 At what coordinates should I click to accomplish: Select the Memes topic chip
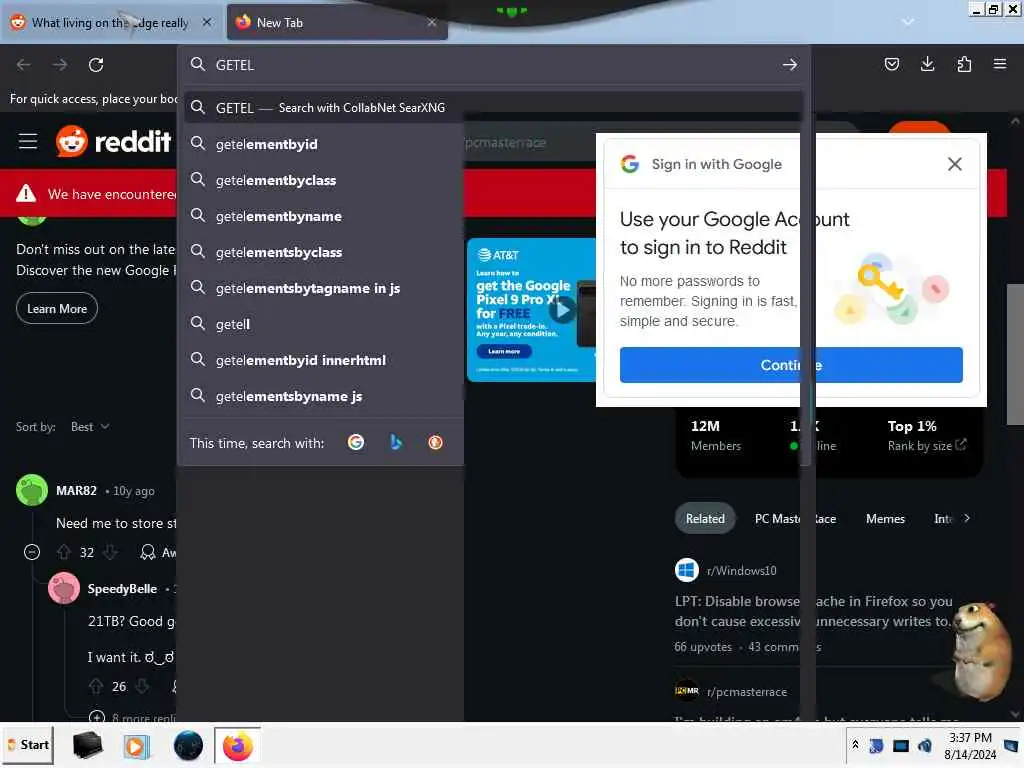(x=885, y=519)
